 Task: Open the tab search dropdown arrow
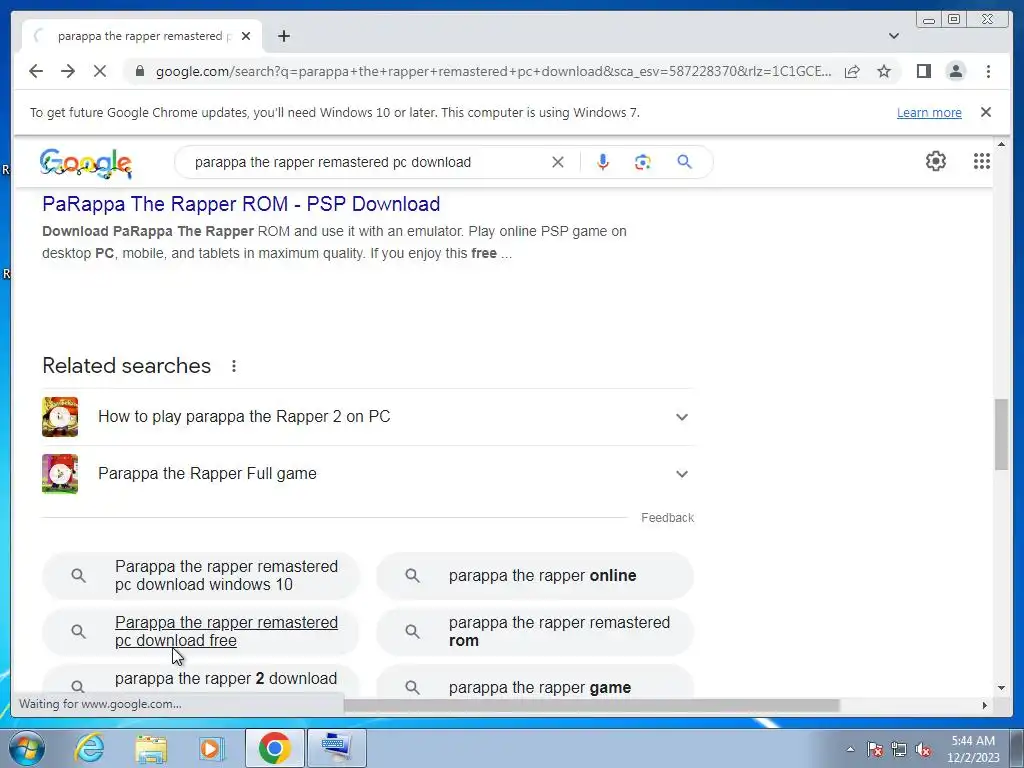(x=893, y=36)
